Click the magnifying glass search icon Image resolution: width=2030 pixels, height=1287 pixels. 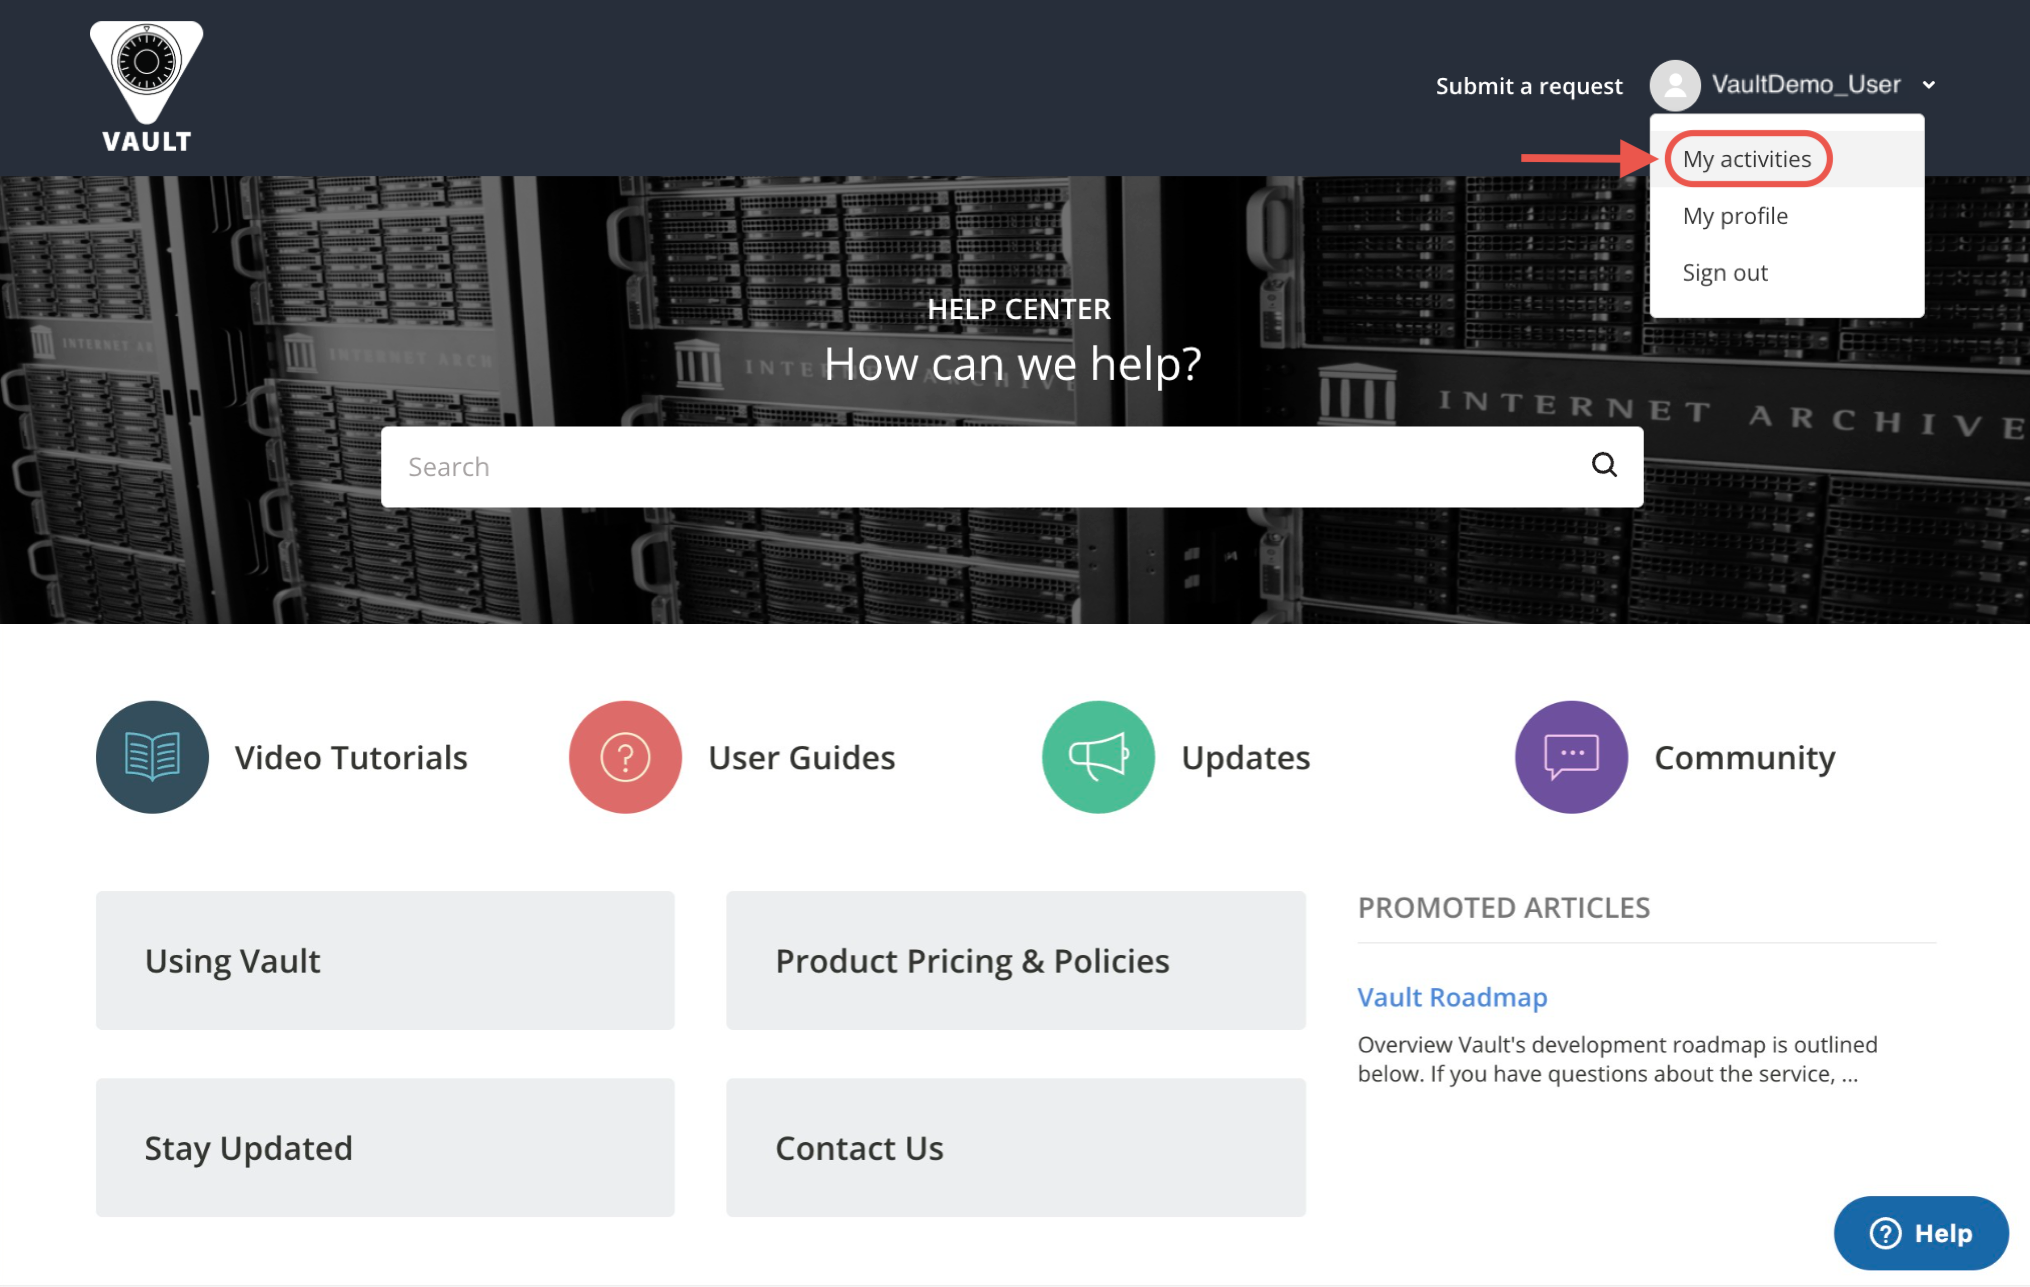pos(1604,465)
